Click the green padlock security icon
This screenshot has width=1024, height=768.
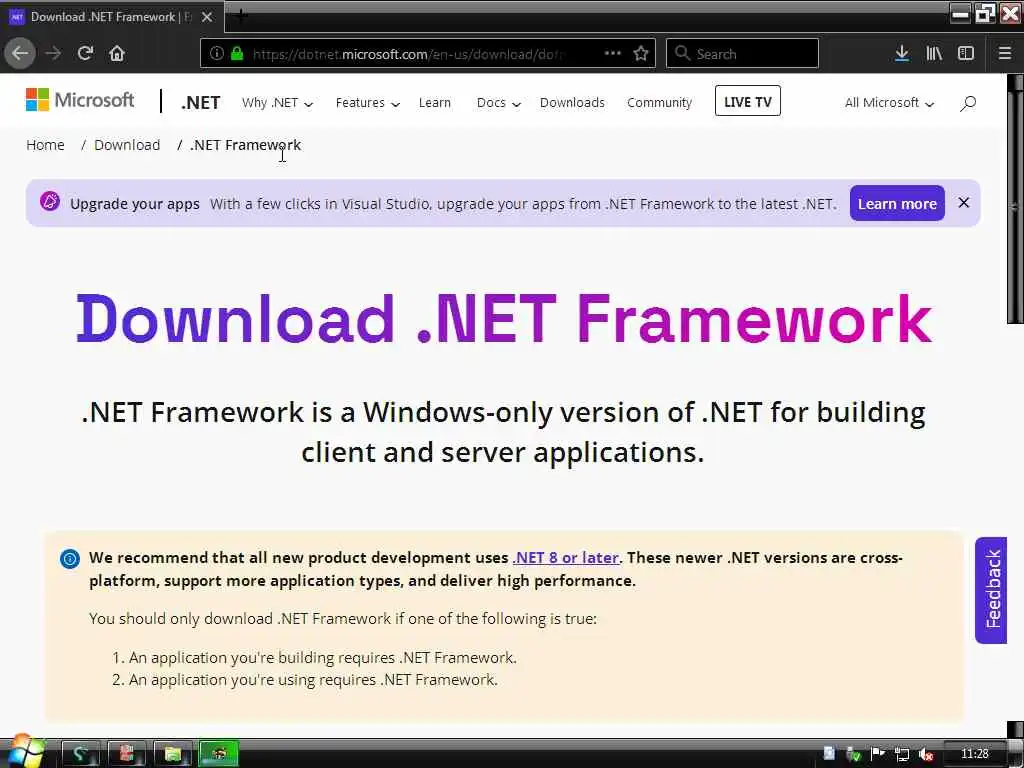pyautogui.click(x=237, y=54)
